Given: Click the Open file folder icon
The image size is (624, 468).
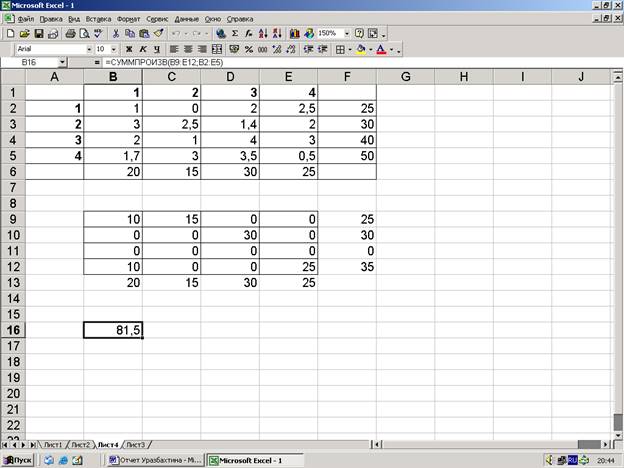Looking at the screenshot, I should tap(25, 33).
